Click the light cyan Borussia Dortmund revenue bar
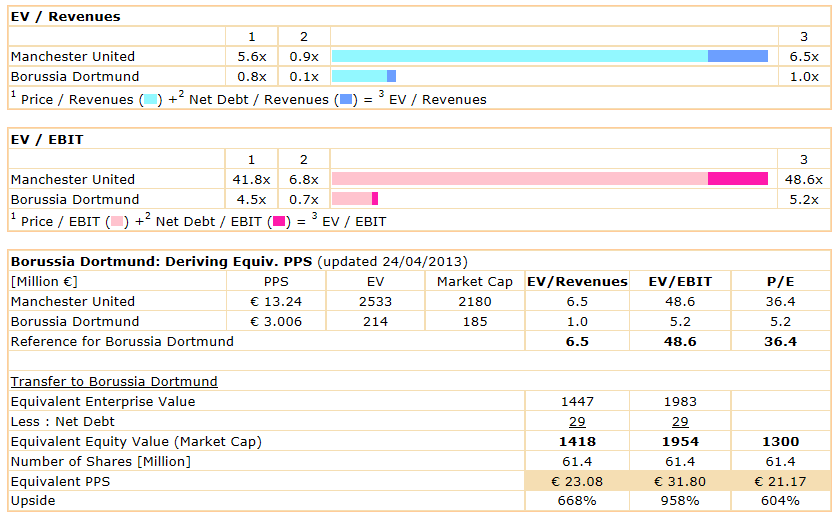The height and width of the screenshot is (517, 836). [359, 76]
